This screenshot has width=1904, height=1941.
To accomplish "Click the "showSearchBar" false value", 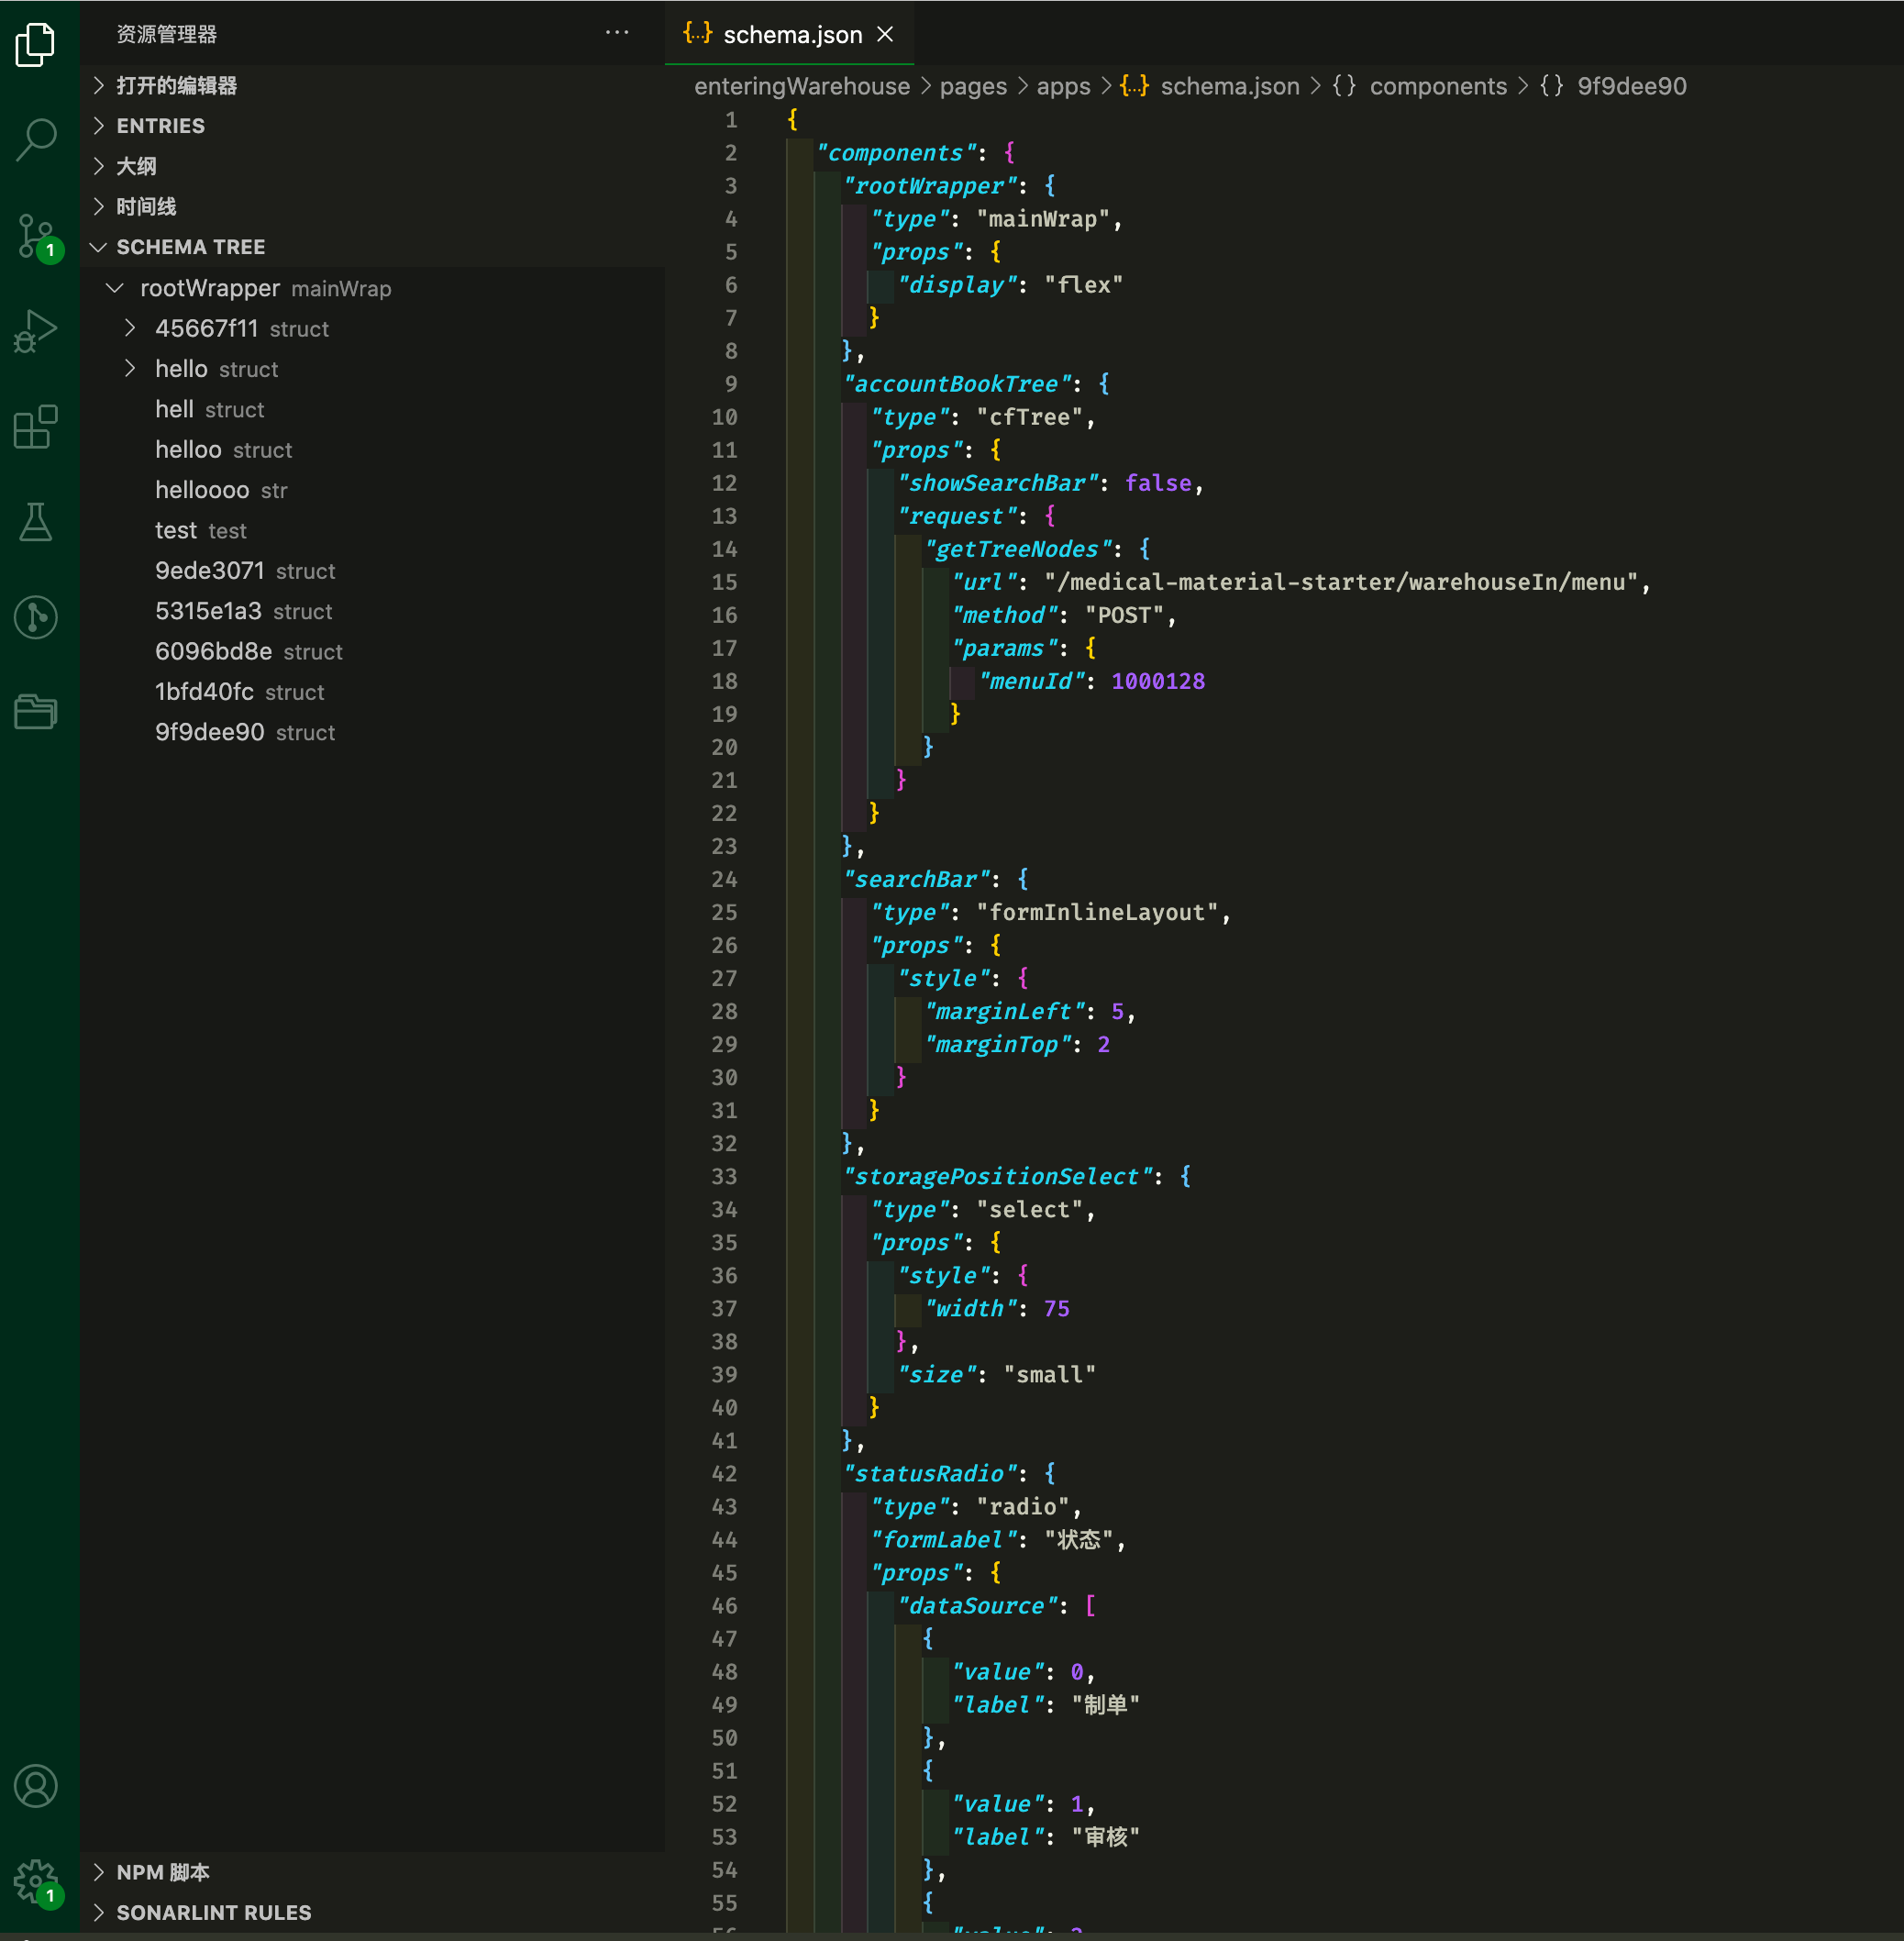I will coord(1158,483).
